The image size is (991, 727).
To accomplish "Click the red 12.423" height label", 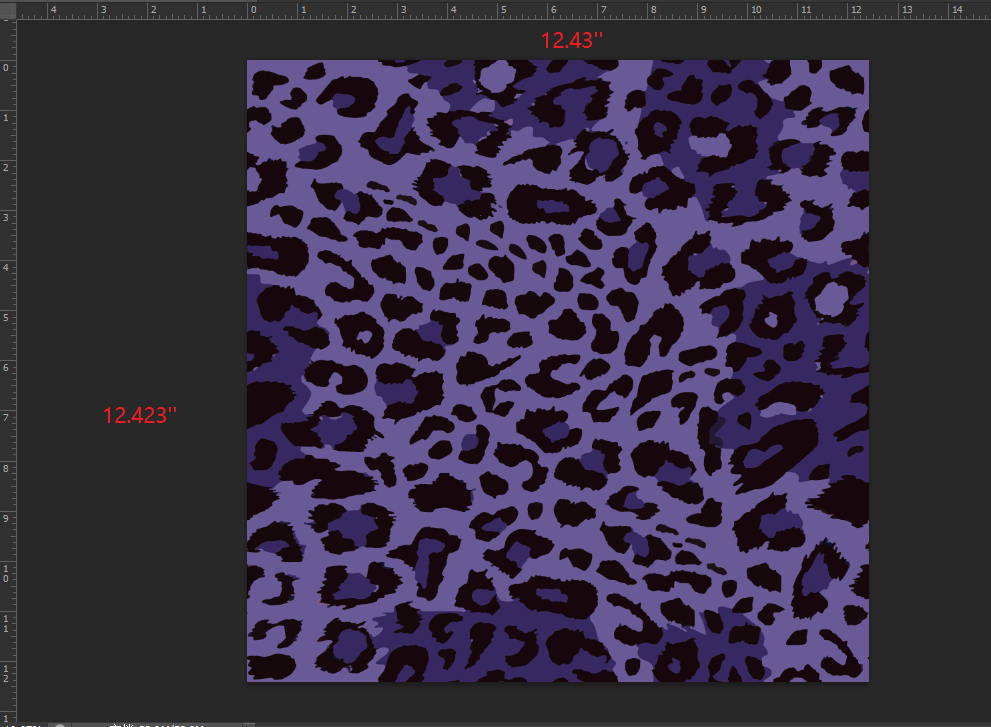I will point(140,415).
